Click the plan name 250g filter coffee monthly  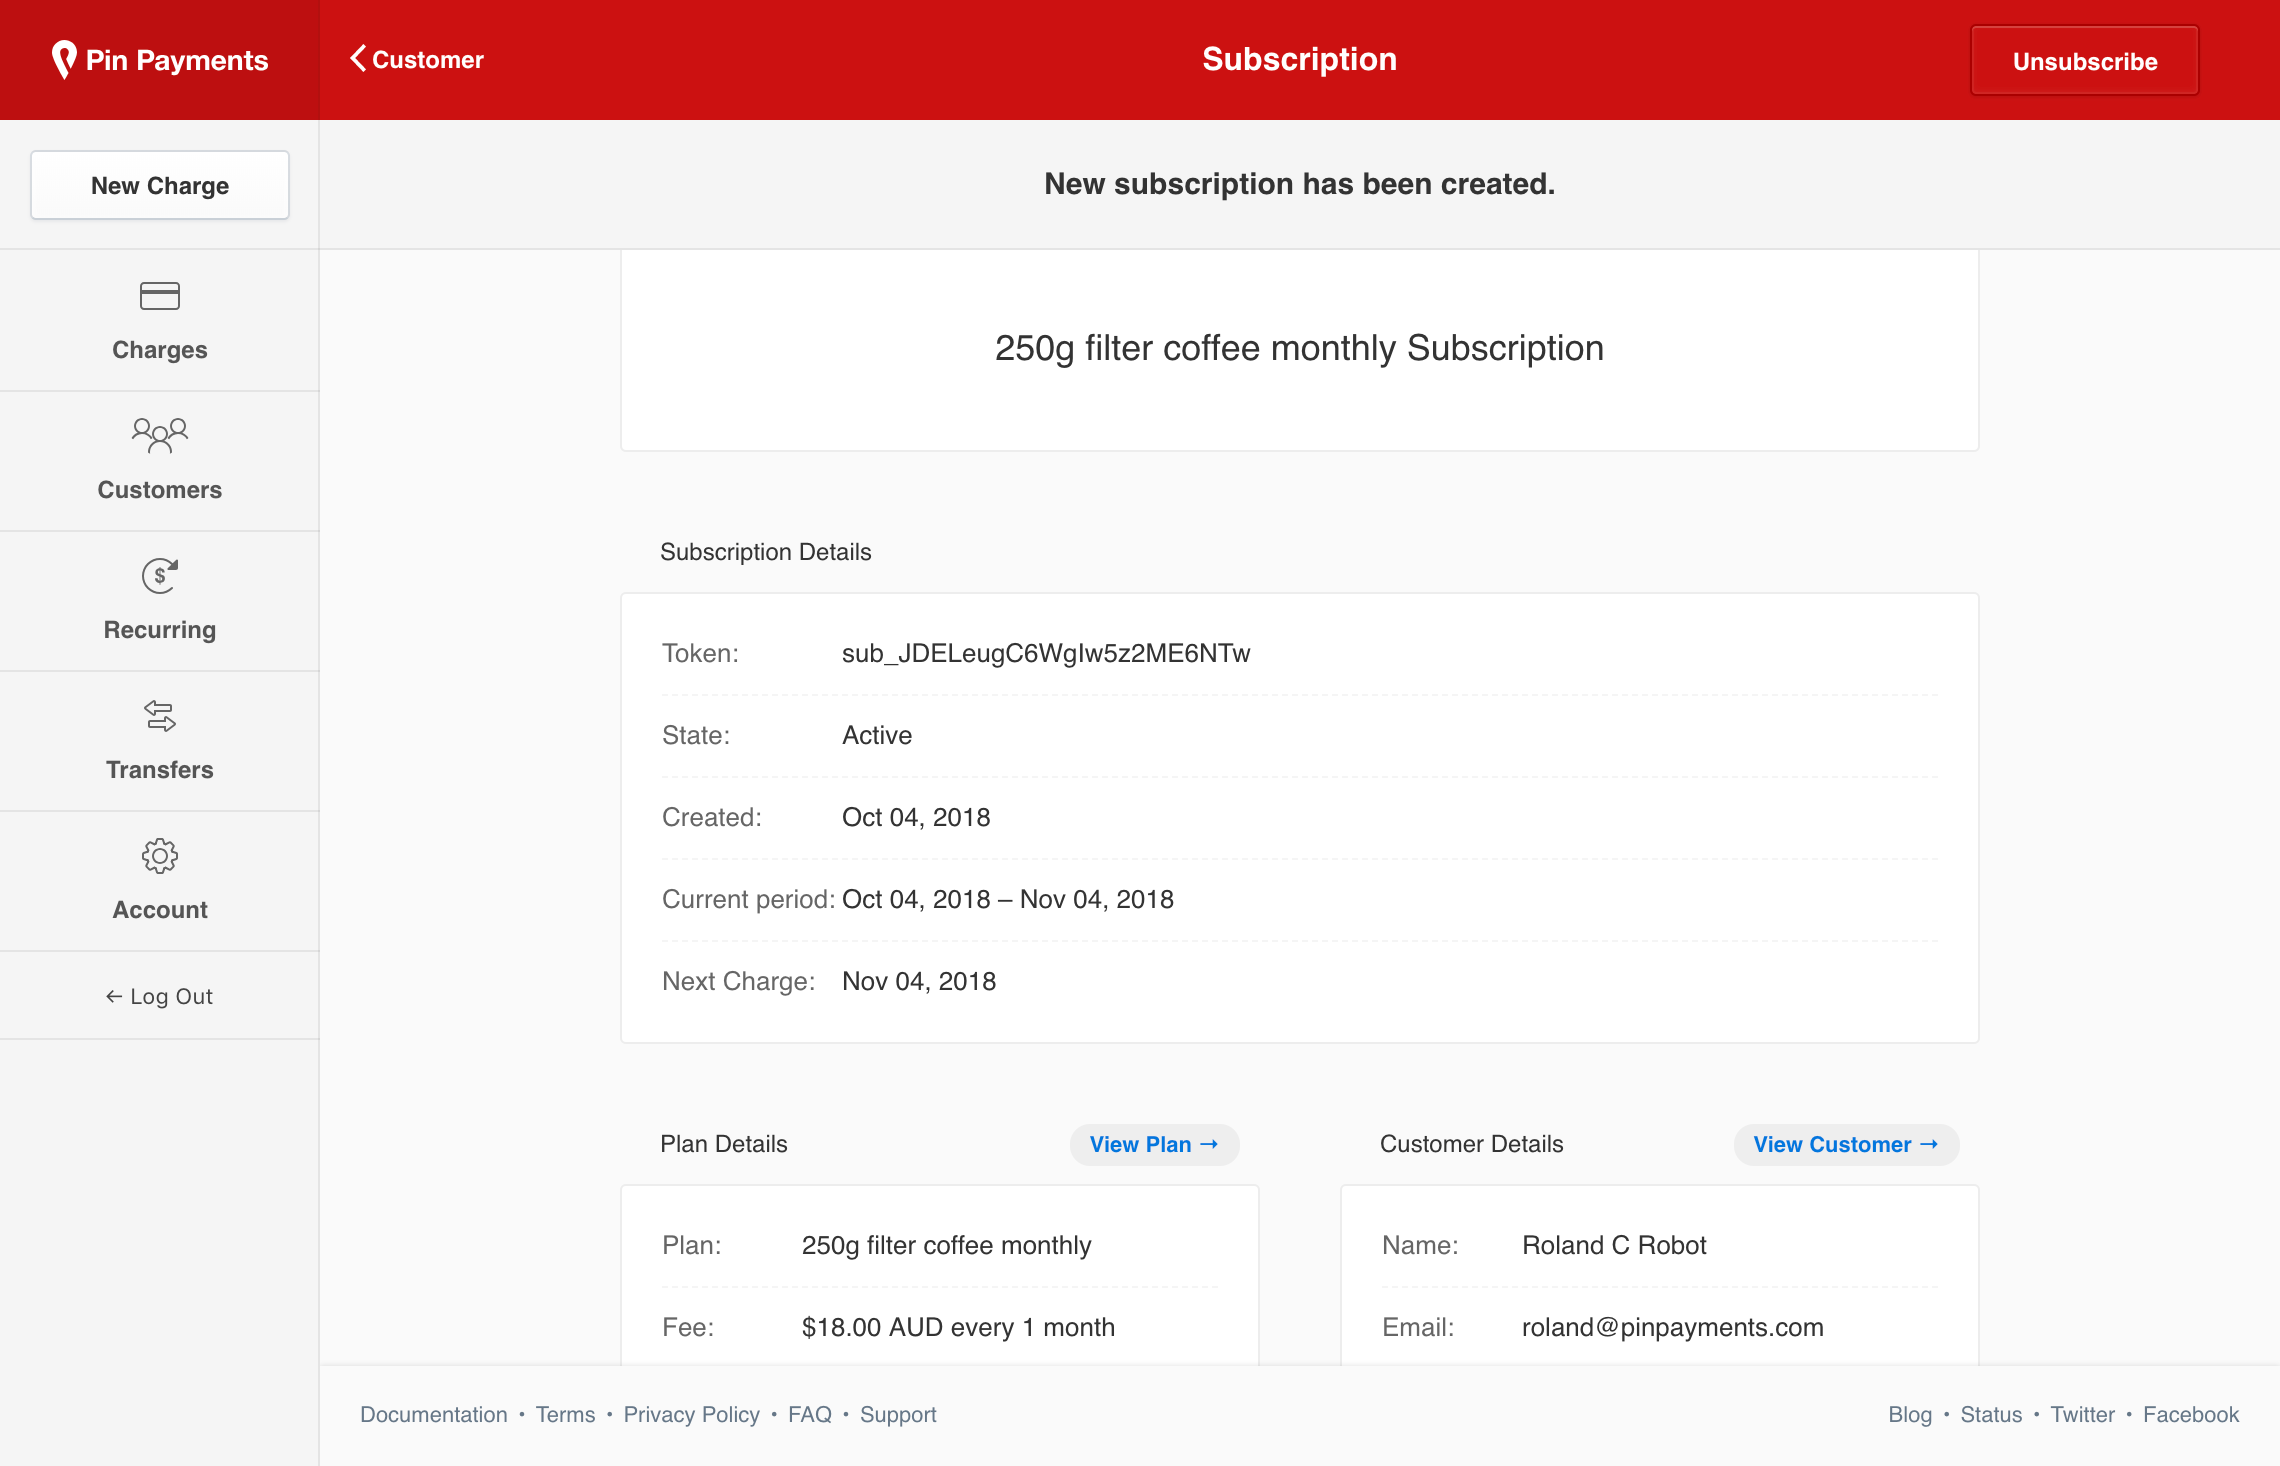point(946,1245)
